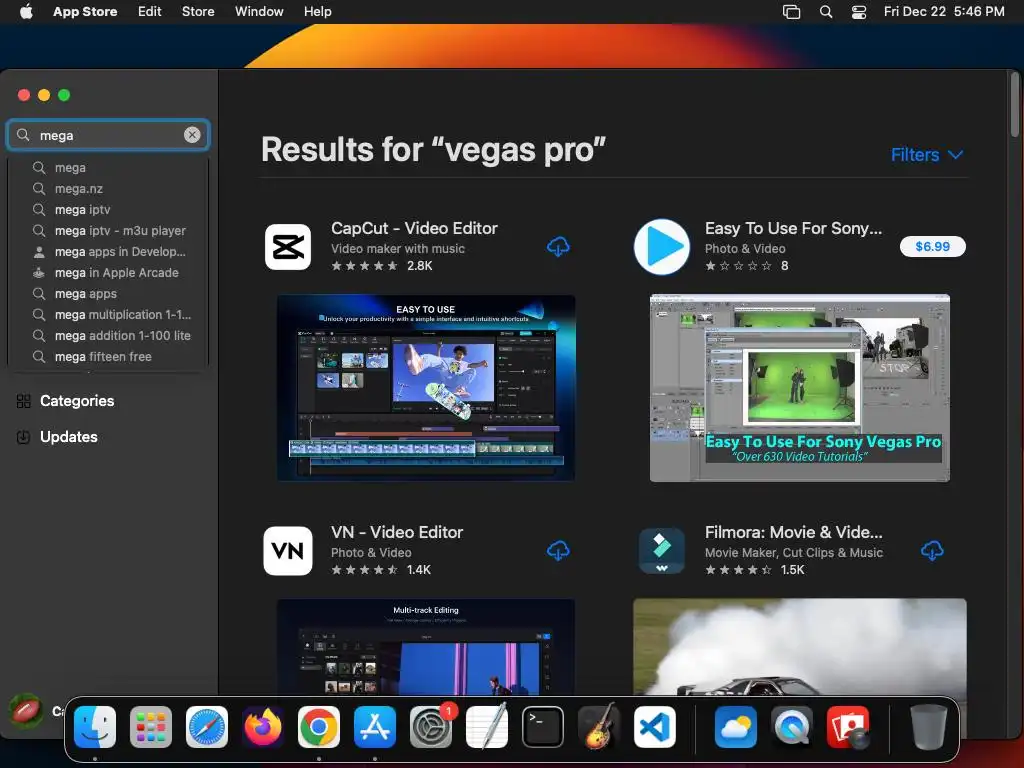The width and height of the screenshot is (1024, 768).
Task: Open the Weather app from the Dock
Action: [736, 727]
